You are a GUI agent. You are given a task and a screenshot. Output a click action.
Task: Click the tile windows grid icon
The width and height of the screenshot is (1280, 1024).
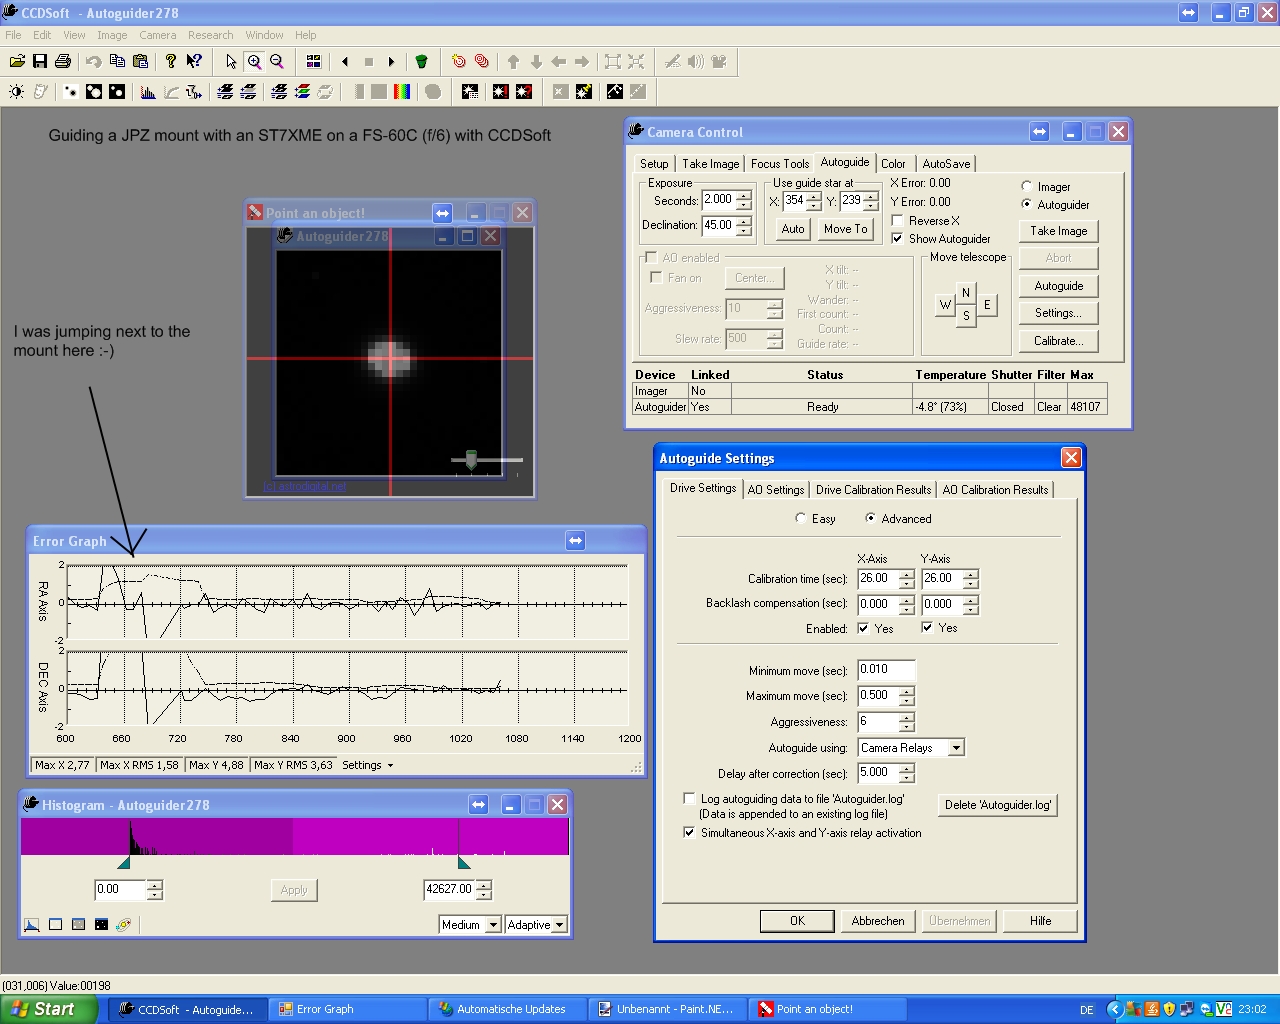[313, 61]
